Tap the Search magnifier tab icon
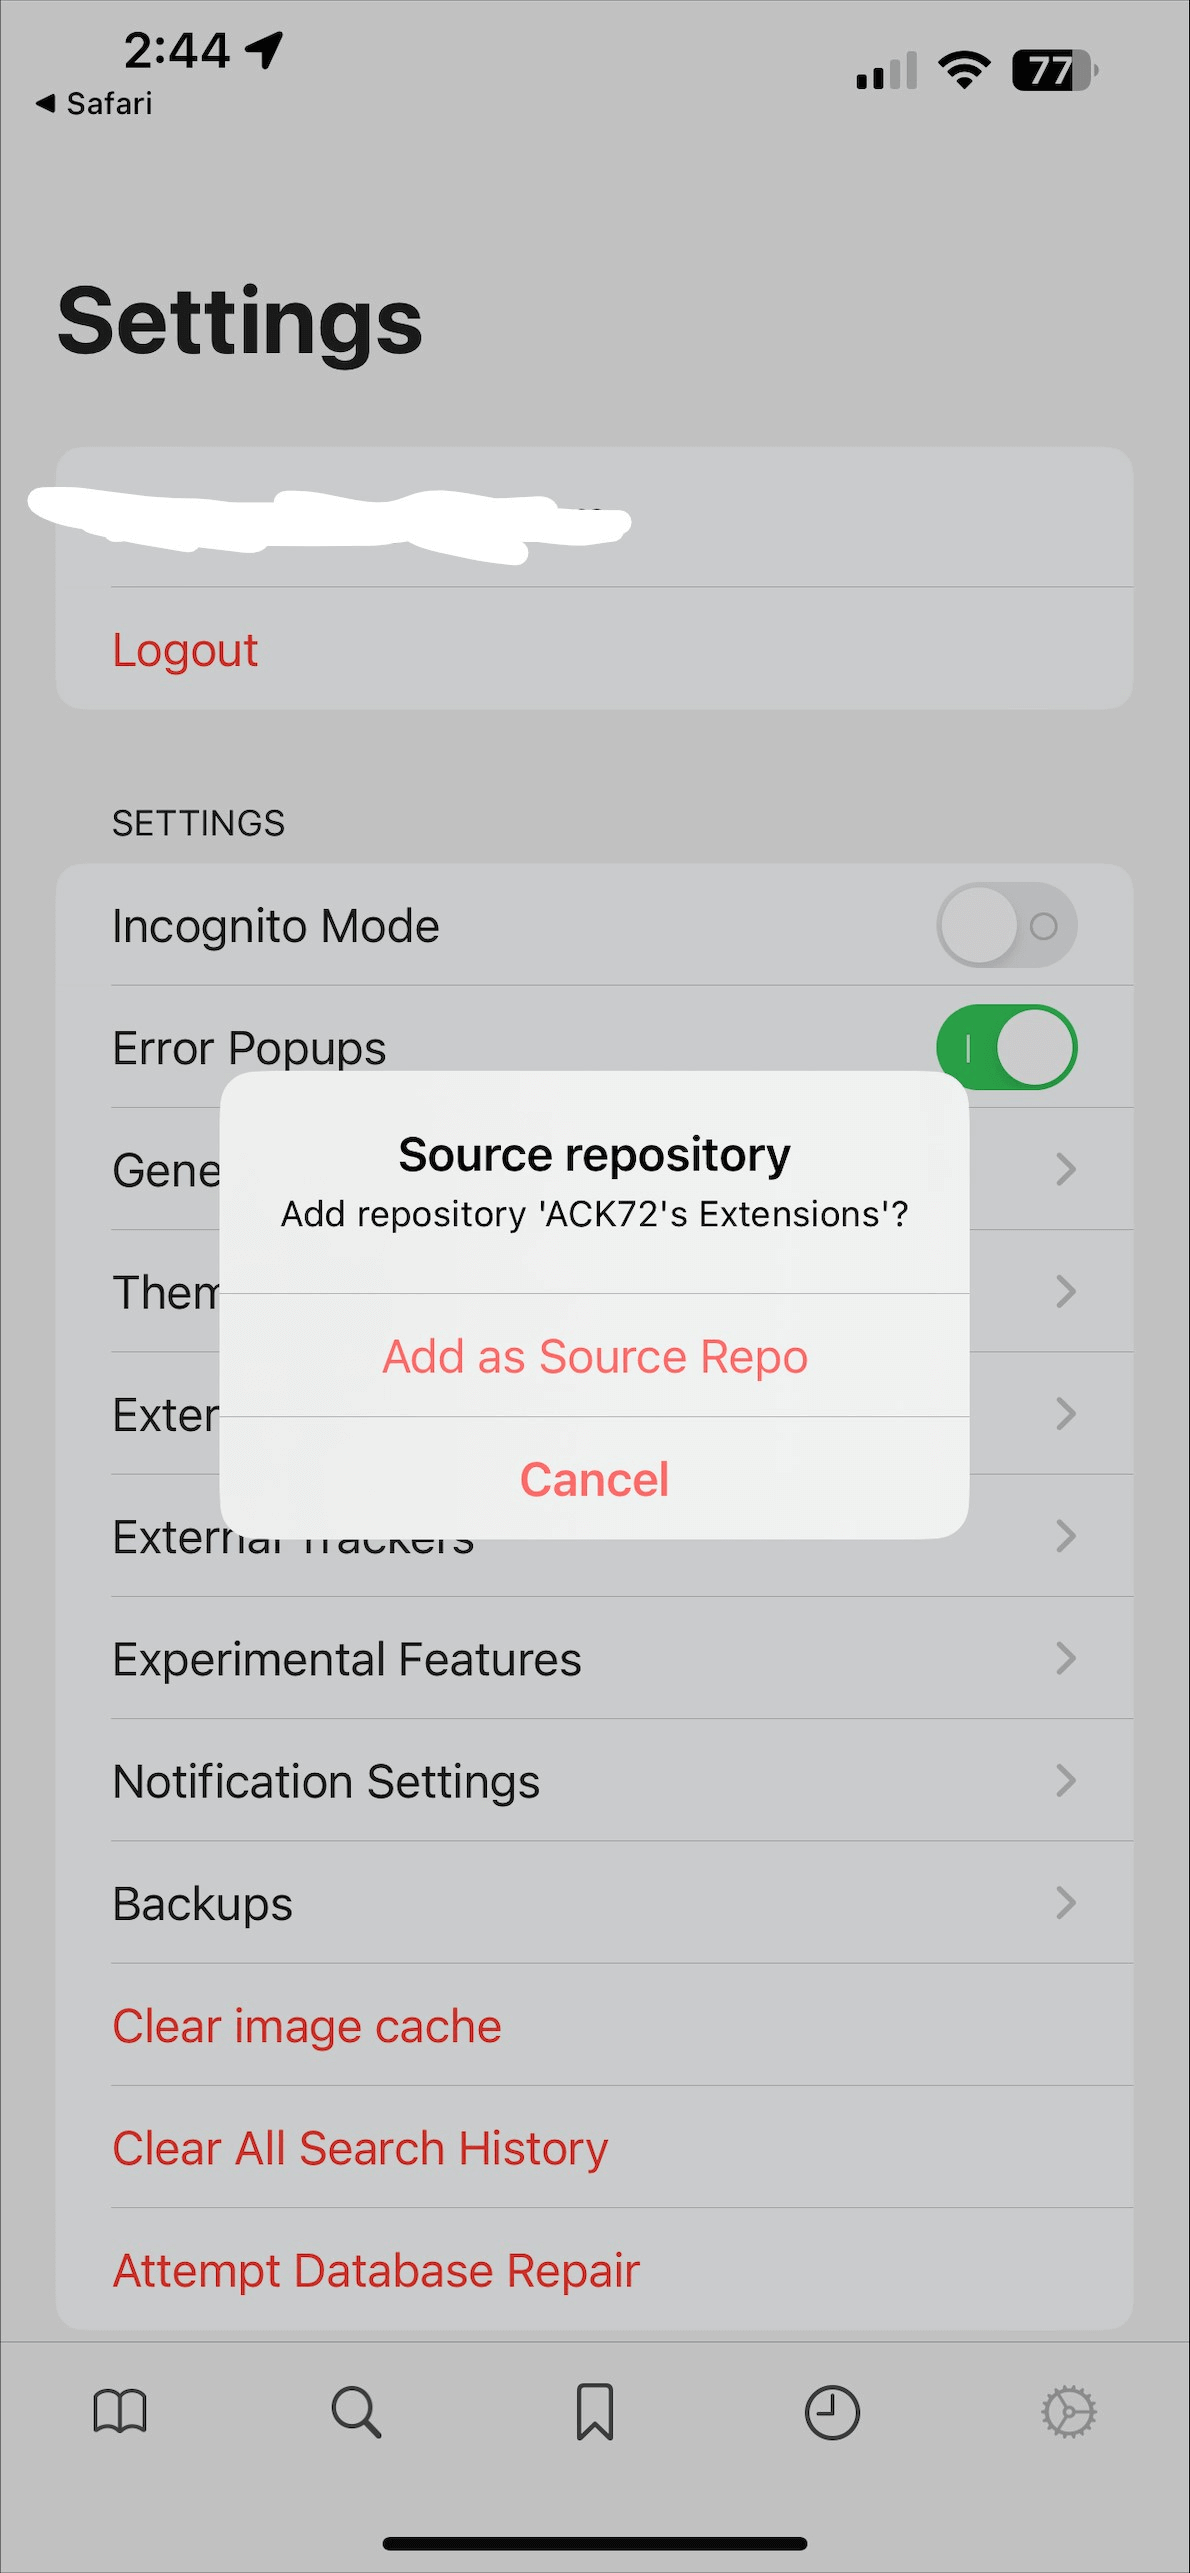This screenshot has width=1190, height=2573. pos(356,2411)
